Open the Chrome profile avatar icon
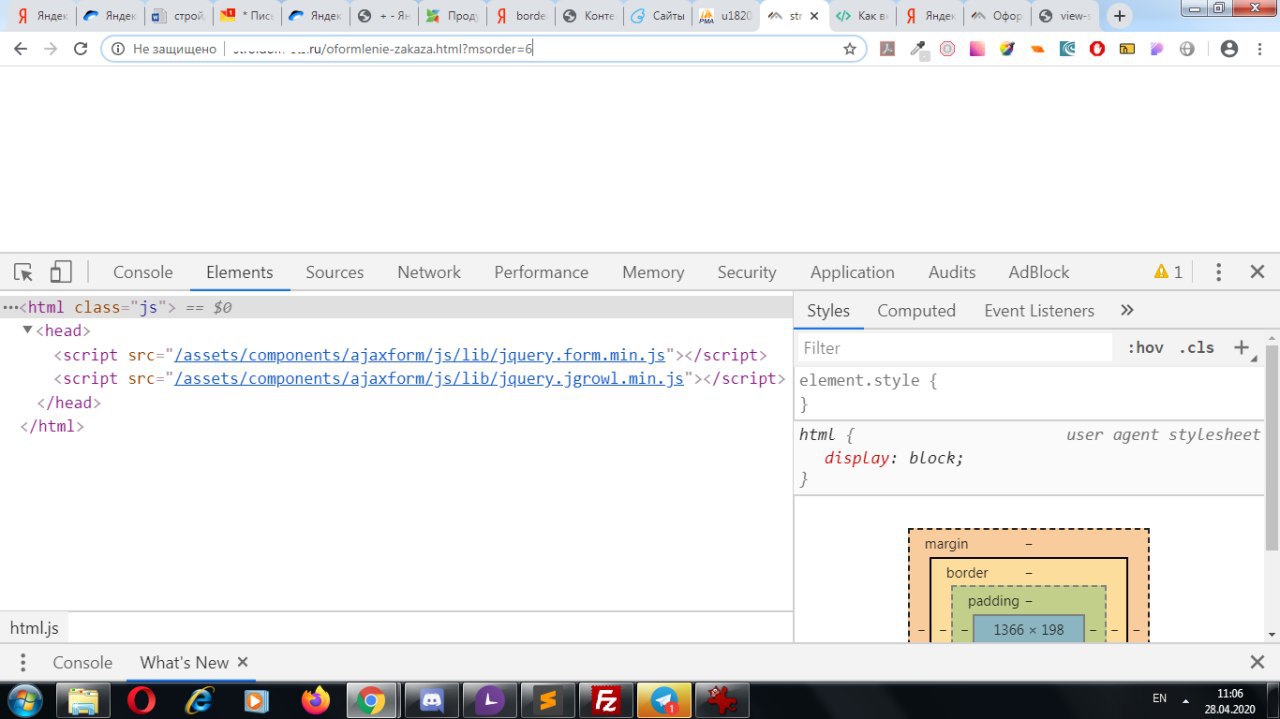The image size is (1280, 719). pyautogui.click(x=1230, y=49)
